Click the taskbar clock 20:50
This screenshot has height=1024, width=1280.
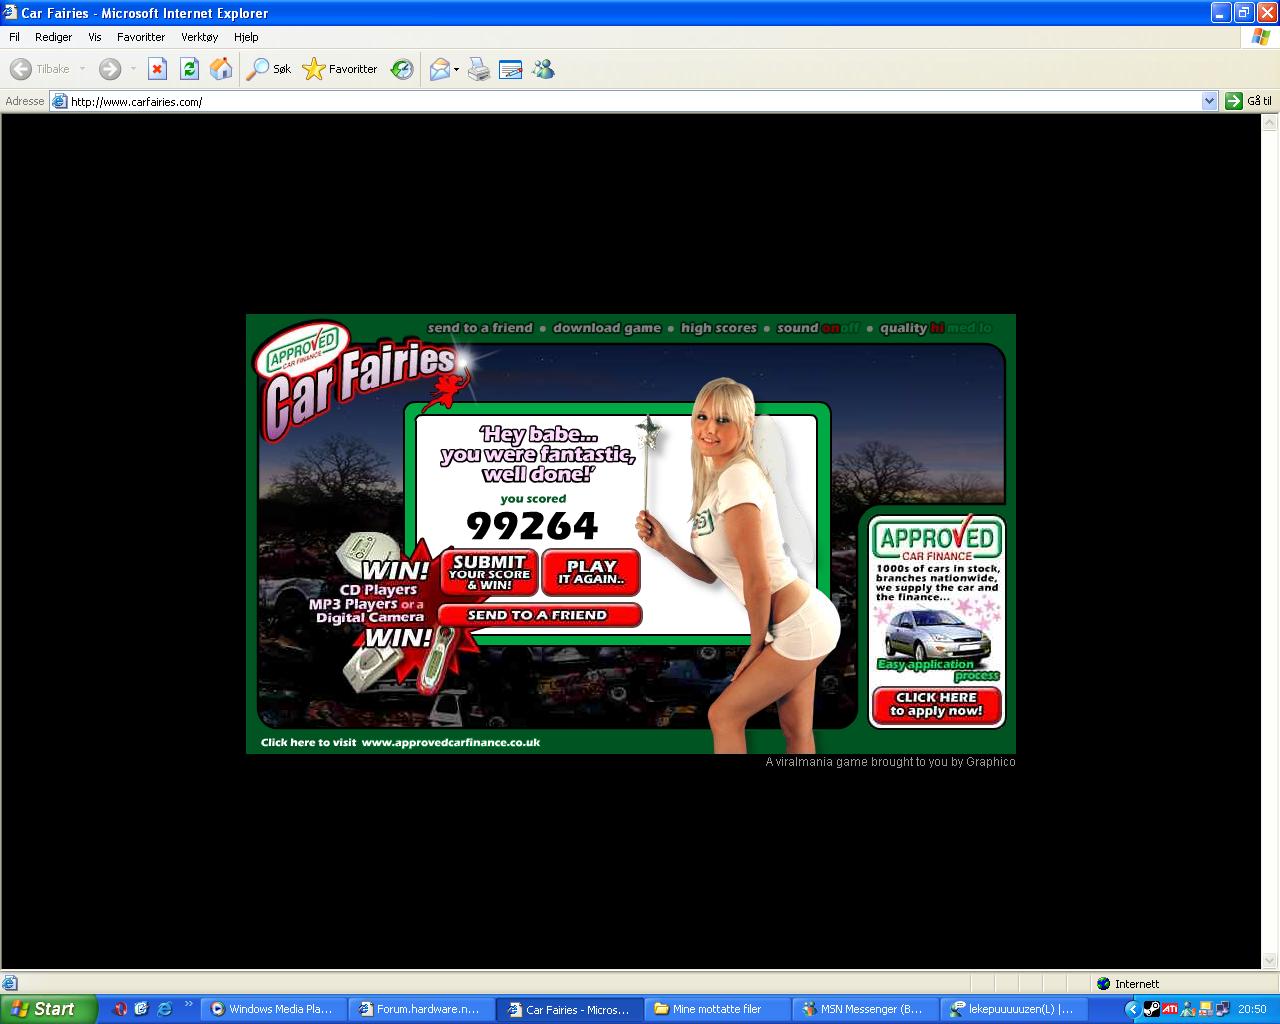pyautogui.click(x=1252, y=1009)
